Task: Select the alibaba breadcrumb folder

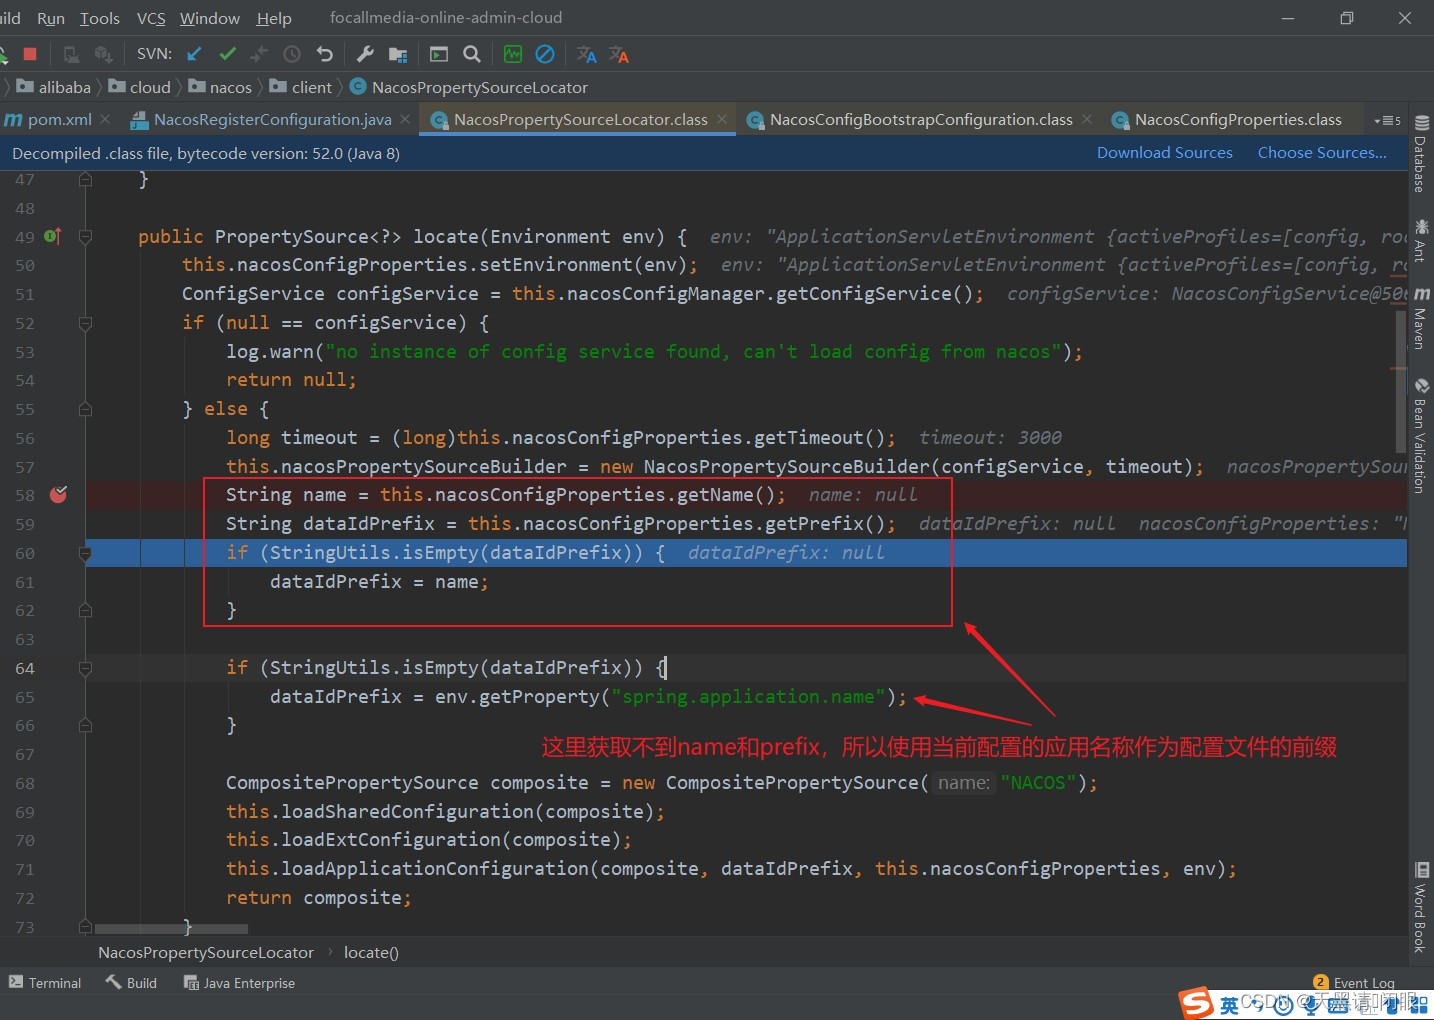Action: click(54, 87)
